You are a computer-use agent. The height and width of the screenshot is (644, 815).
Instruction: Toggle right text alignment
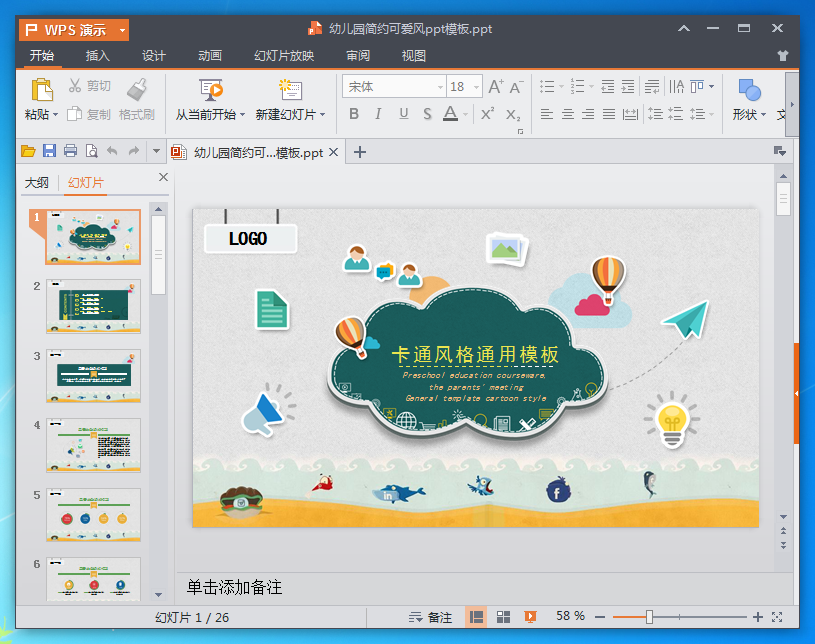click(x=588, y=114)
